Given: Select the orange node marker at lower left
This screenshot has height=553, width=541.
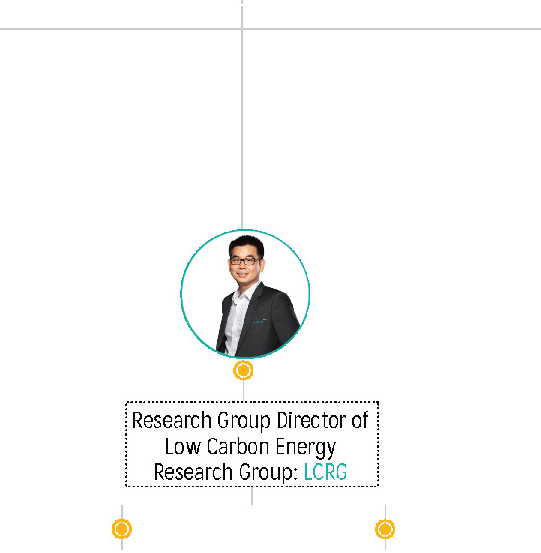Looking at the screenshot, I should 122,529.
